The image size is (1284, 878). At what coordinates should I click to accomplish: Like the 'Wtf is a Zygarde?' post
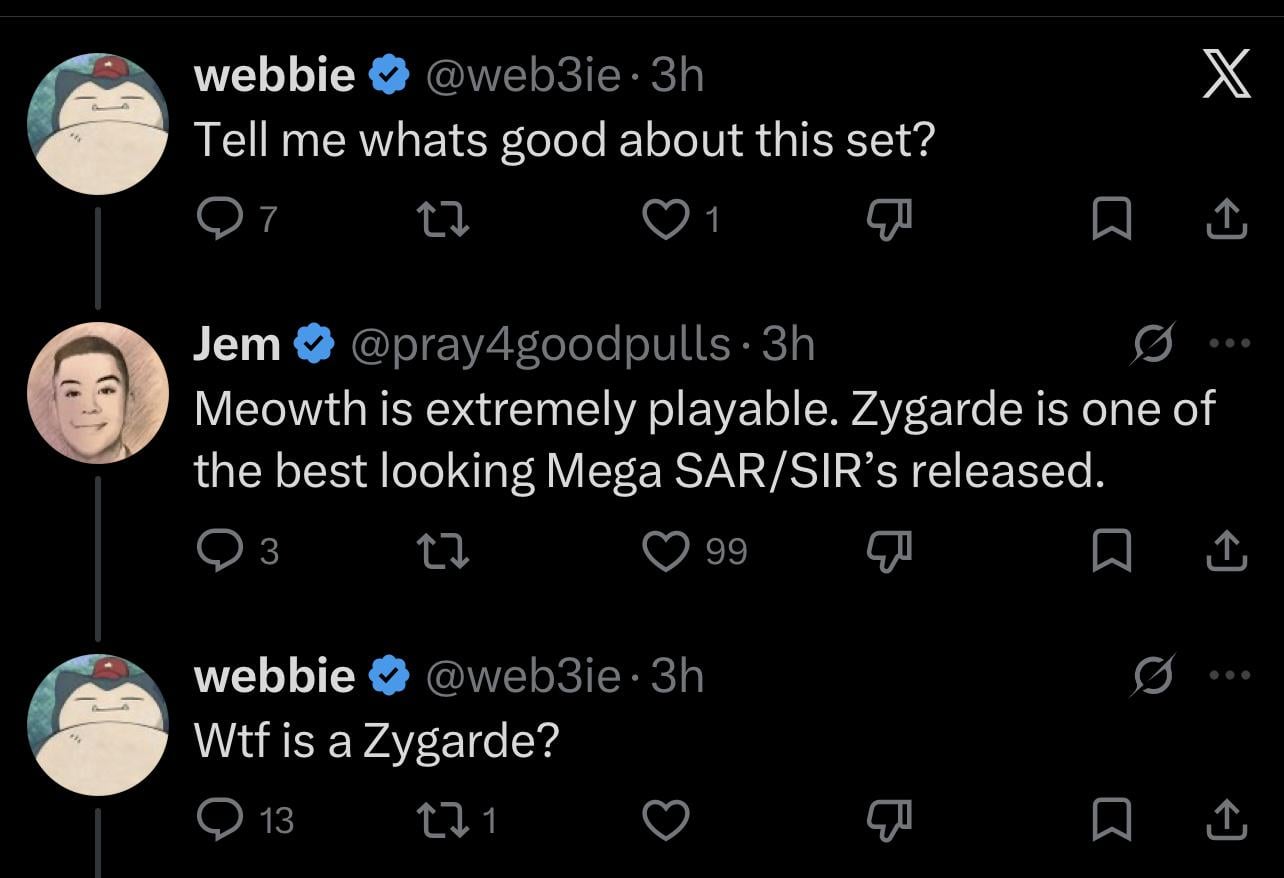[665, 820]
